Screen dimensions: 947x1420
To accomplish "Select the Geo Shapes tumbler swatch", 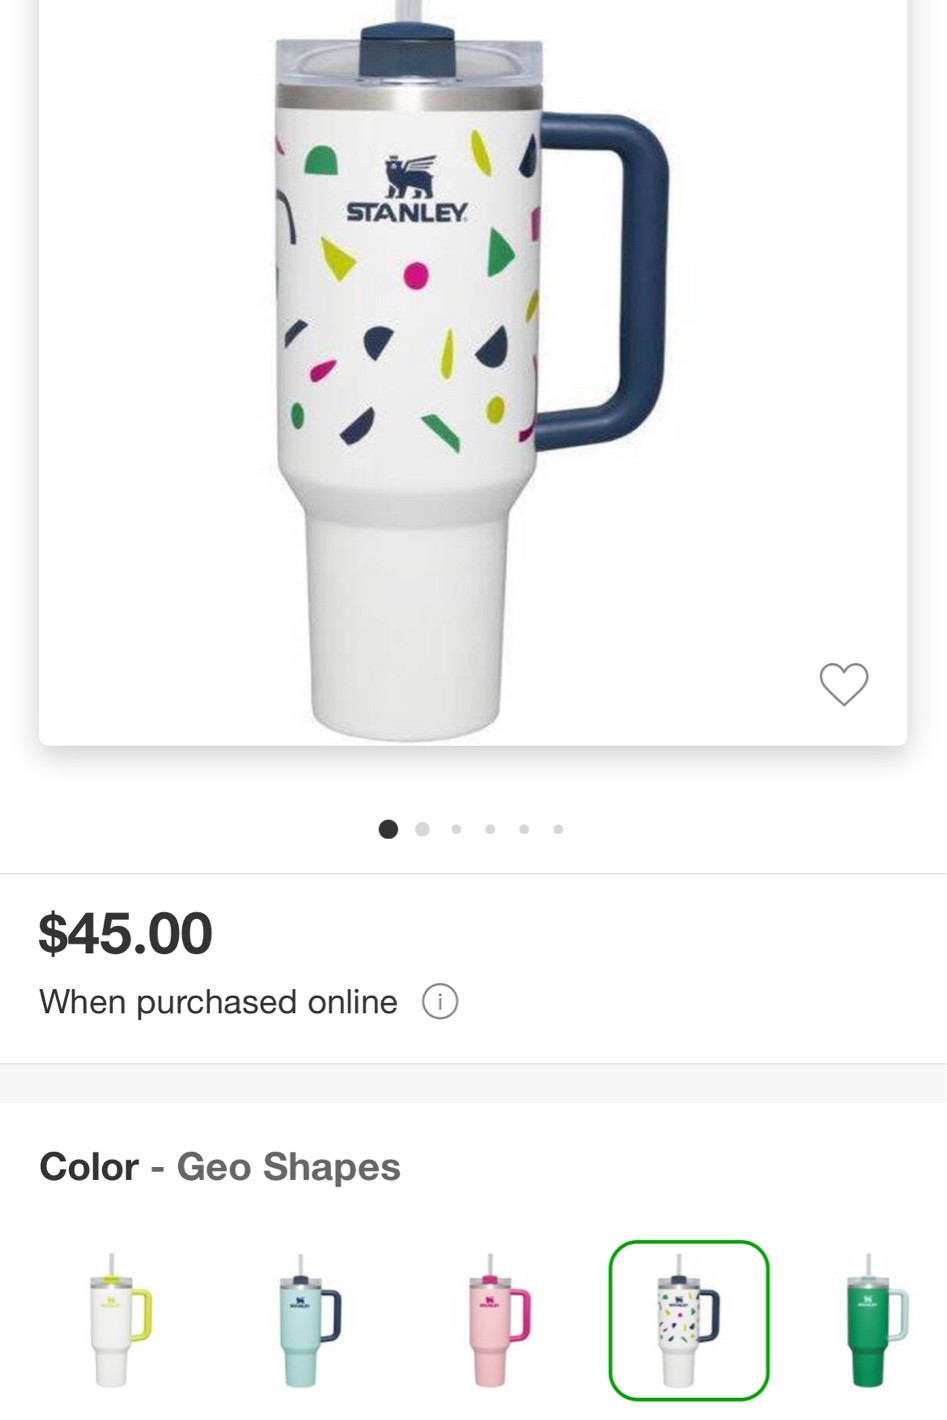I will point(688,1320).
